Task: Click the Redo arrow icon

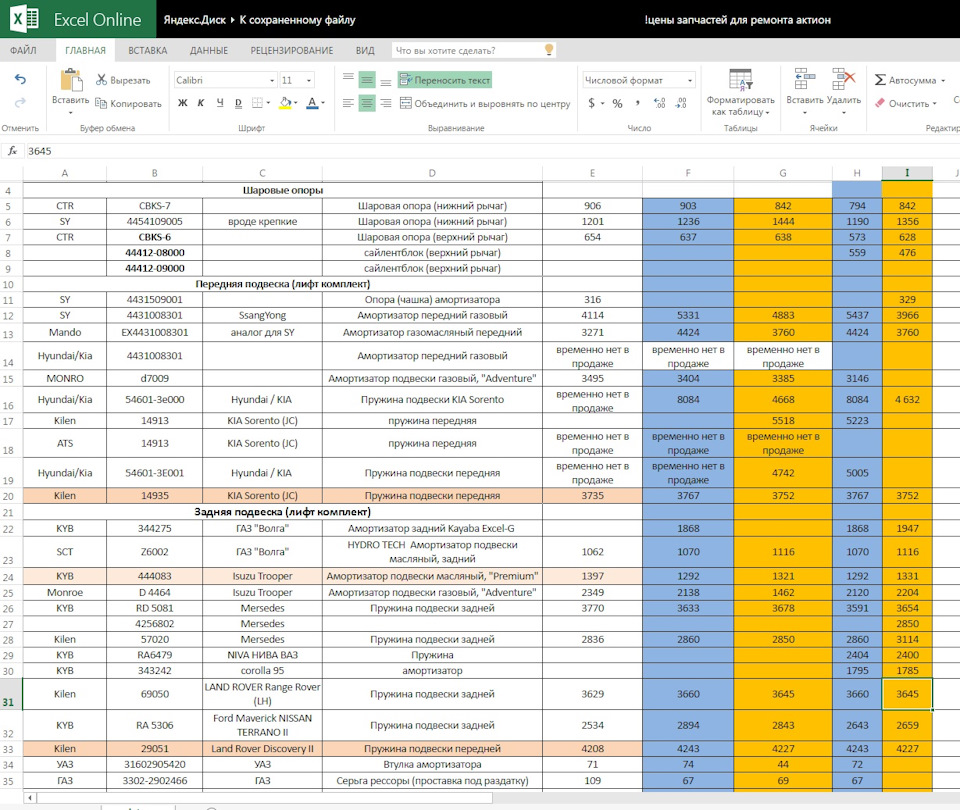Action: click(x=20, y=103)
